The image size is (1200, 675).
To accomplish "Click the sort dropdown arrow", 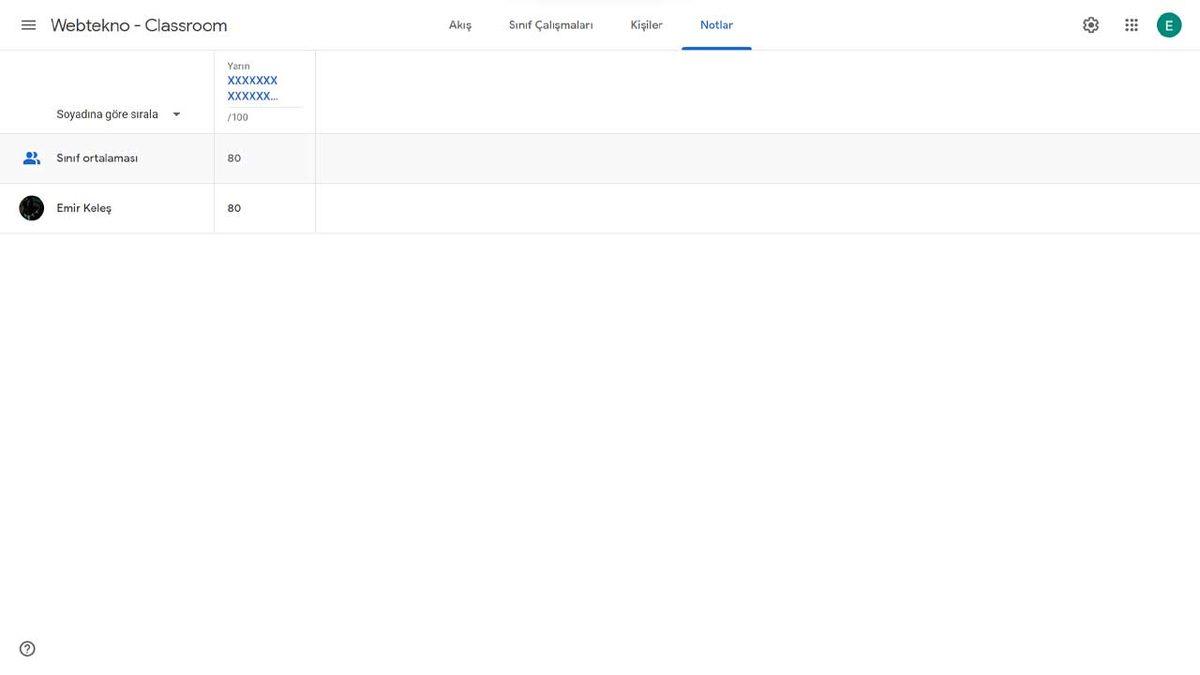I will [177, 114].
